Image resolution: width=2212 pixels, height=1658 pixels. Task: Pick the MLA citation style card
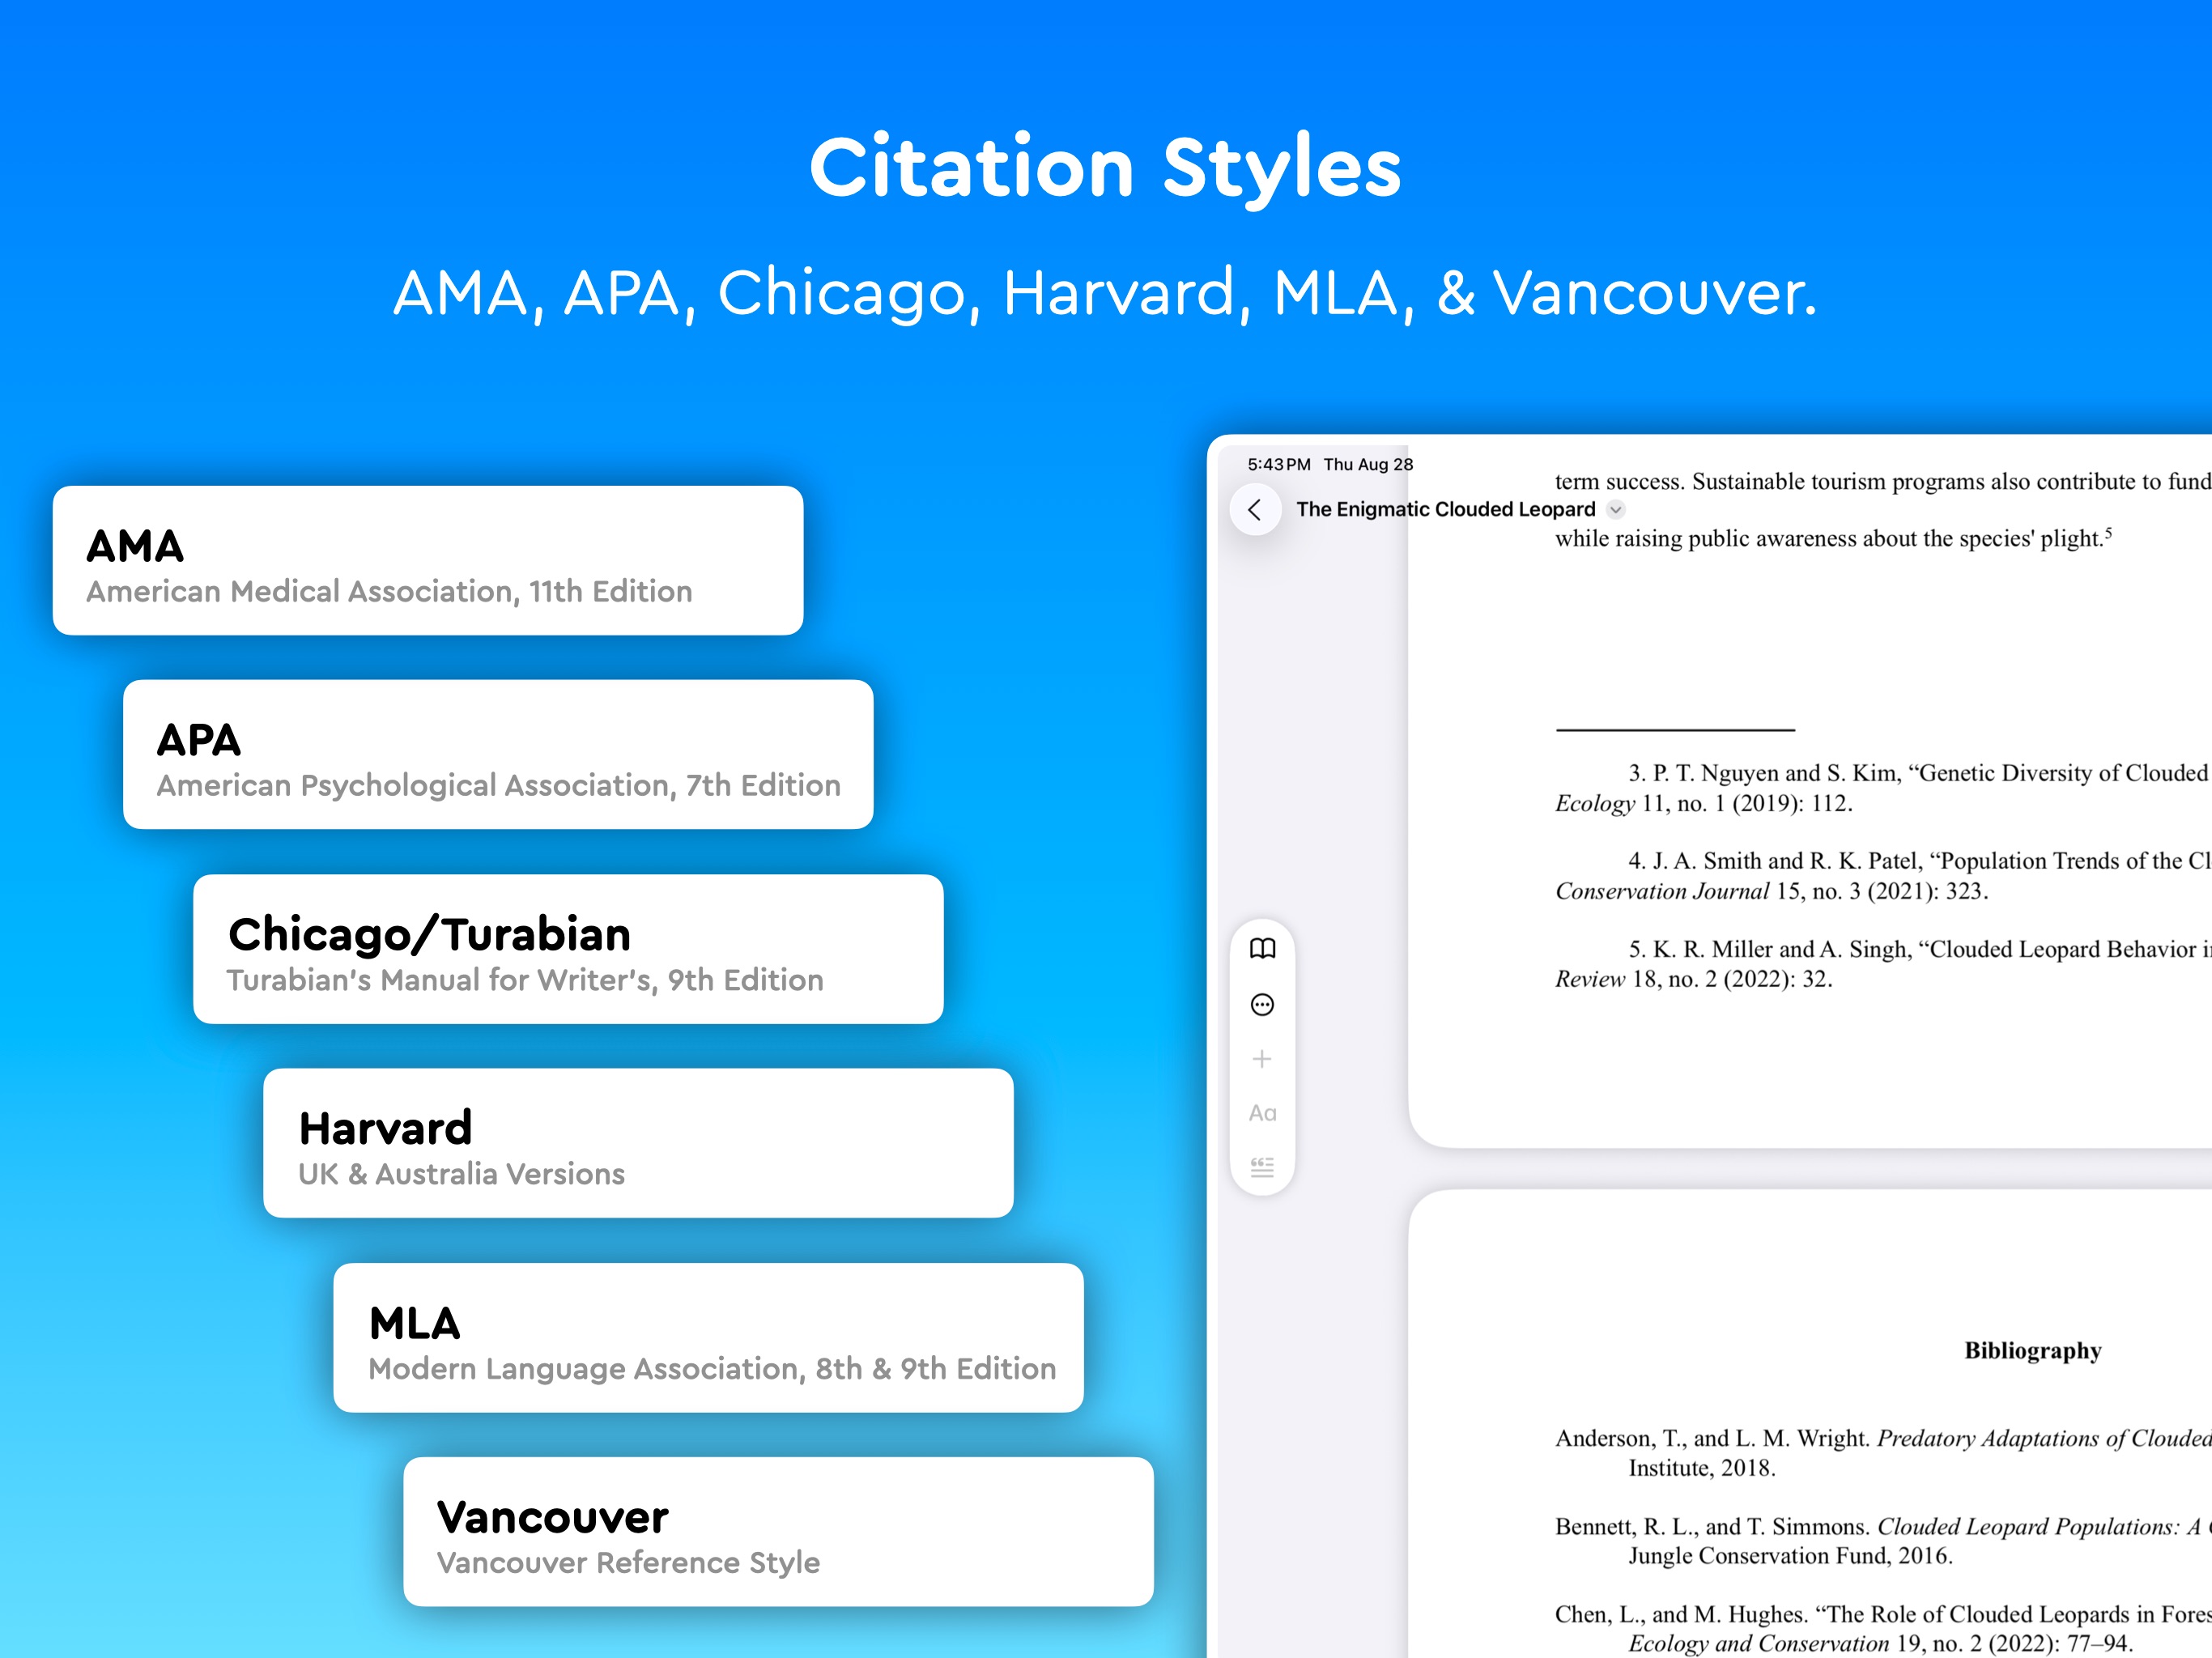click(x=708, y=1338)
